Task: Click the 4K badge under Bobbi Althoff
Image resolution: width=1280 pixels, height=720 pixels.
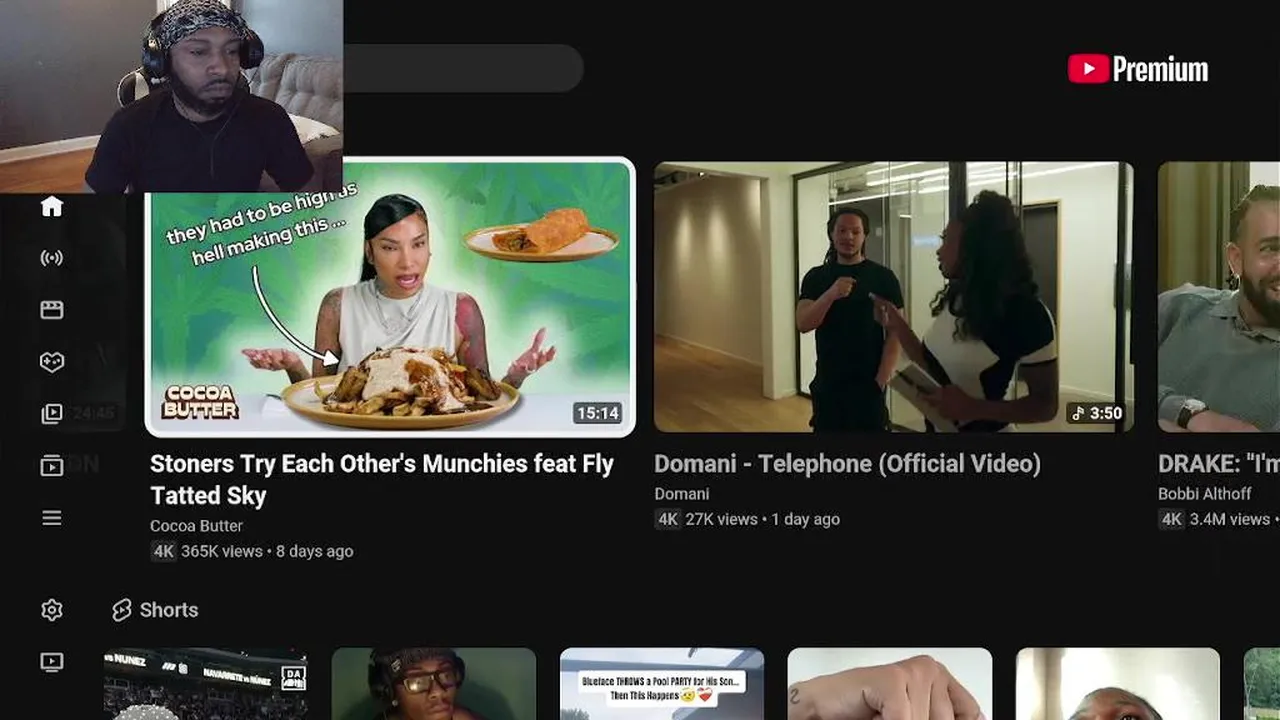Action: [1172, 519]
